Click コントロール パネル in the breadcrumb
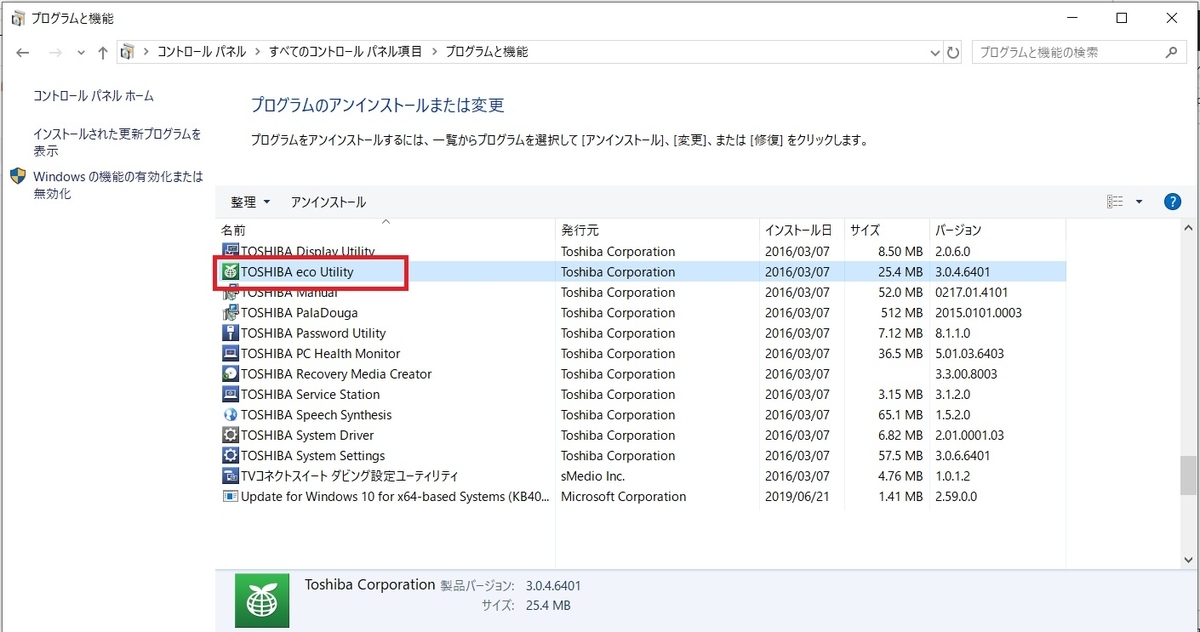The height and width of the screenshot is (632, 1200). pos(201,52)
